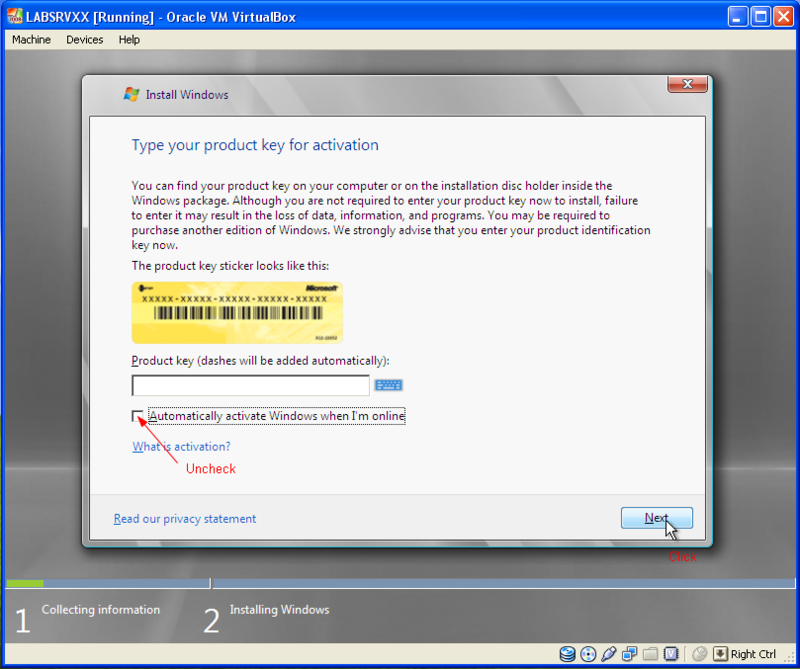Open the Machine menu

click(x=31, y=40)
